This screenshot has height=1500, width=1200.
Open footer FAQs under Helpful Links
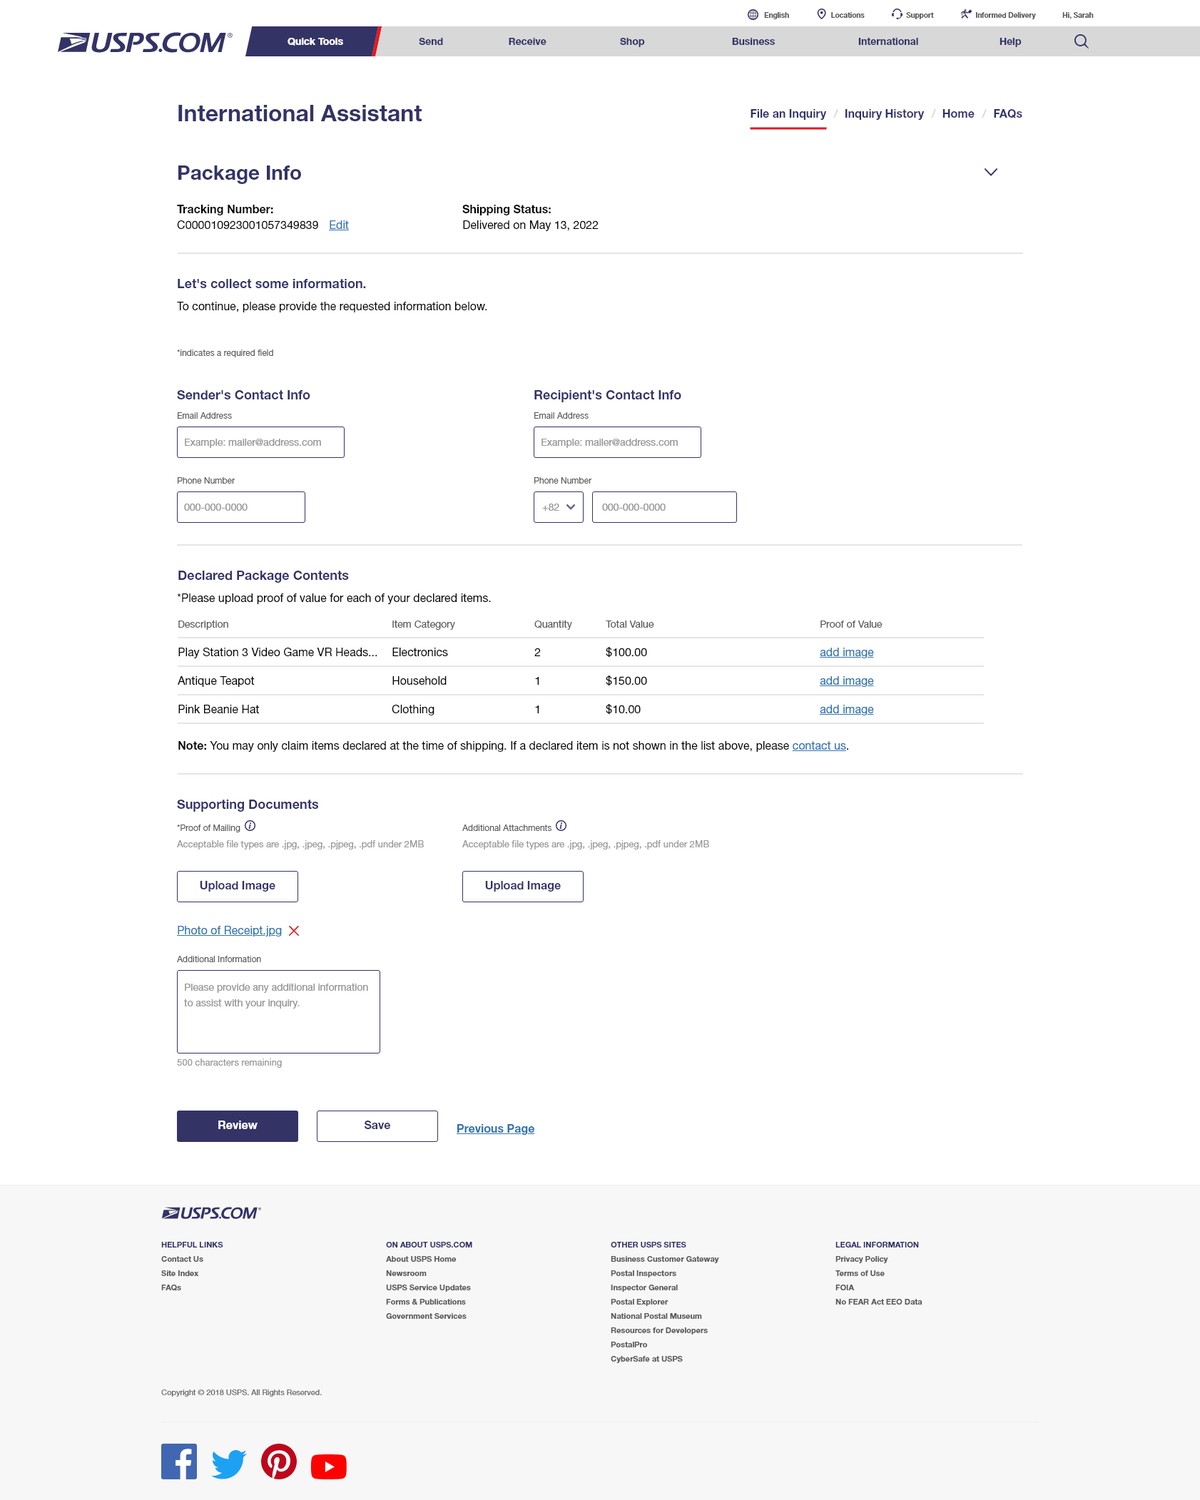click(x=171, y=1288)
